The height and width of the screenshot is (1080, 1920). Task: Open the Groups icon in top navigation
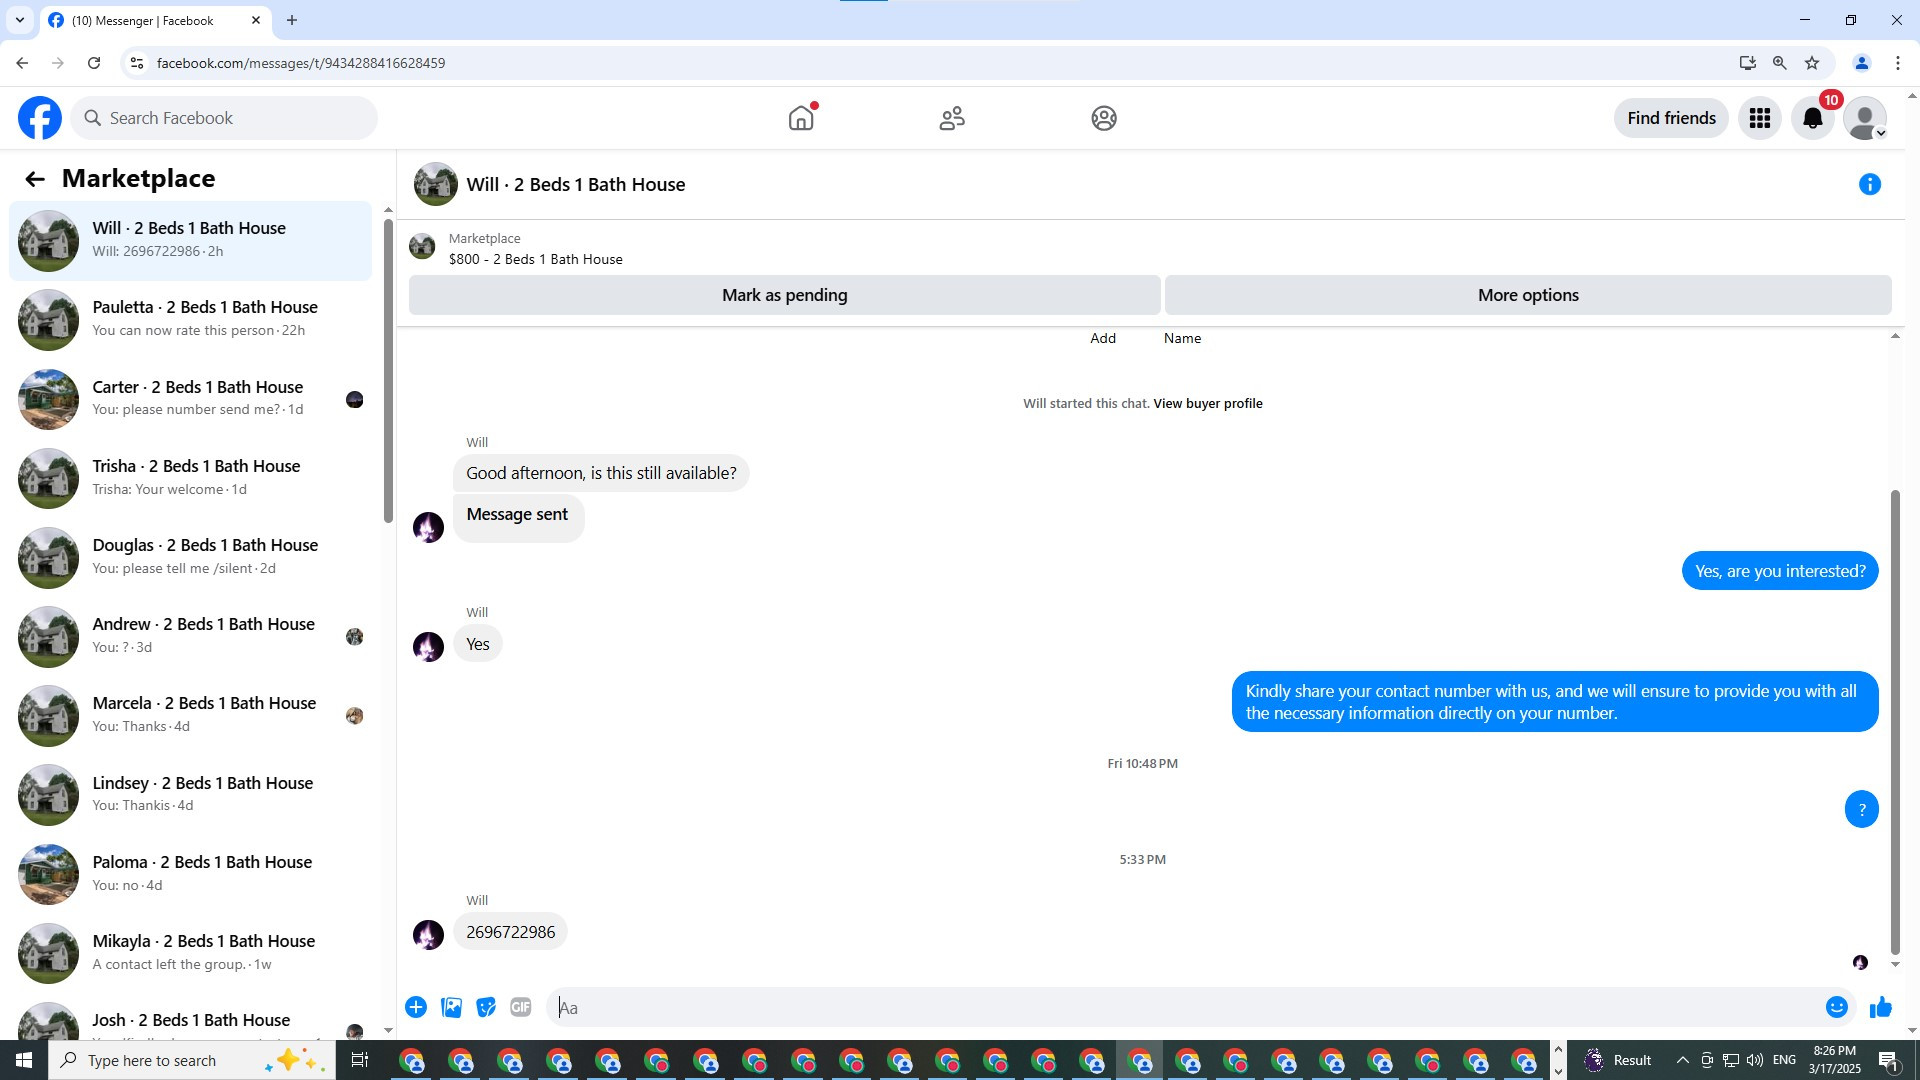(x=1104, y=118)
